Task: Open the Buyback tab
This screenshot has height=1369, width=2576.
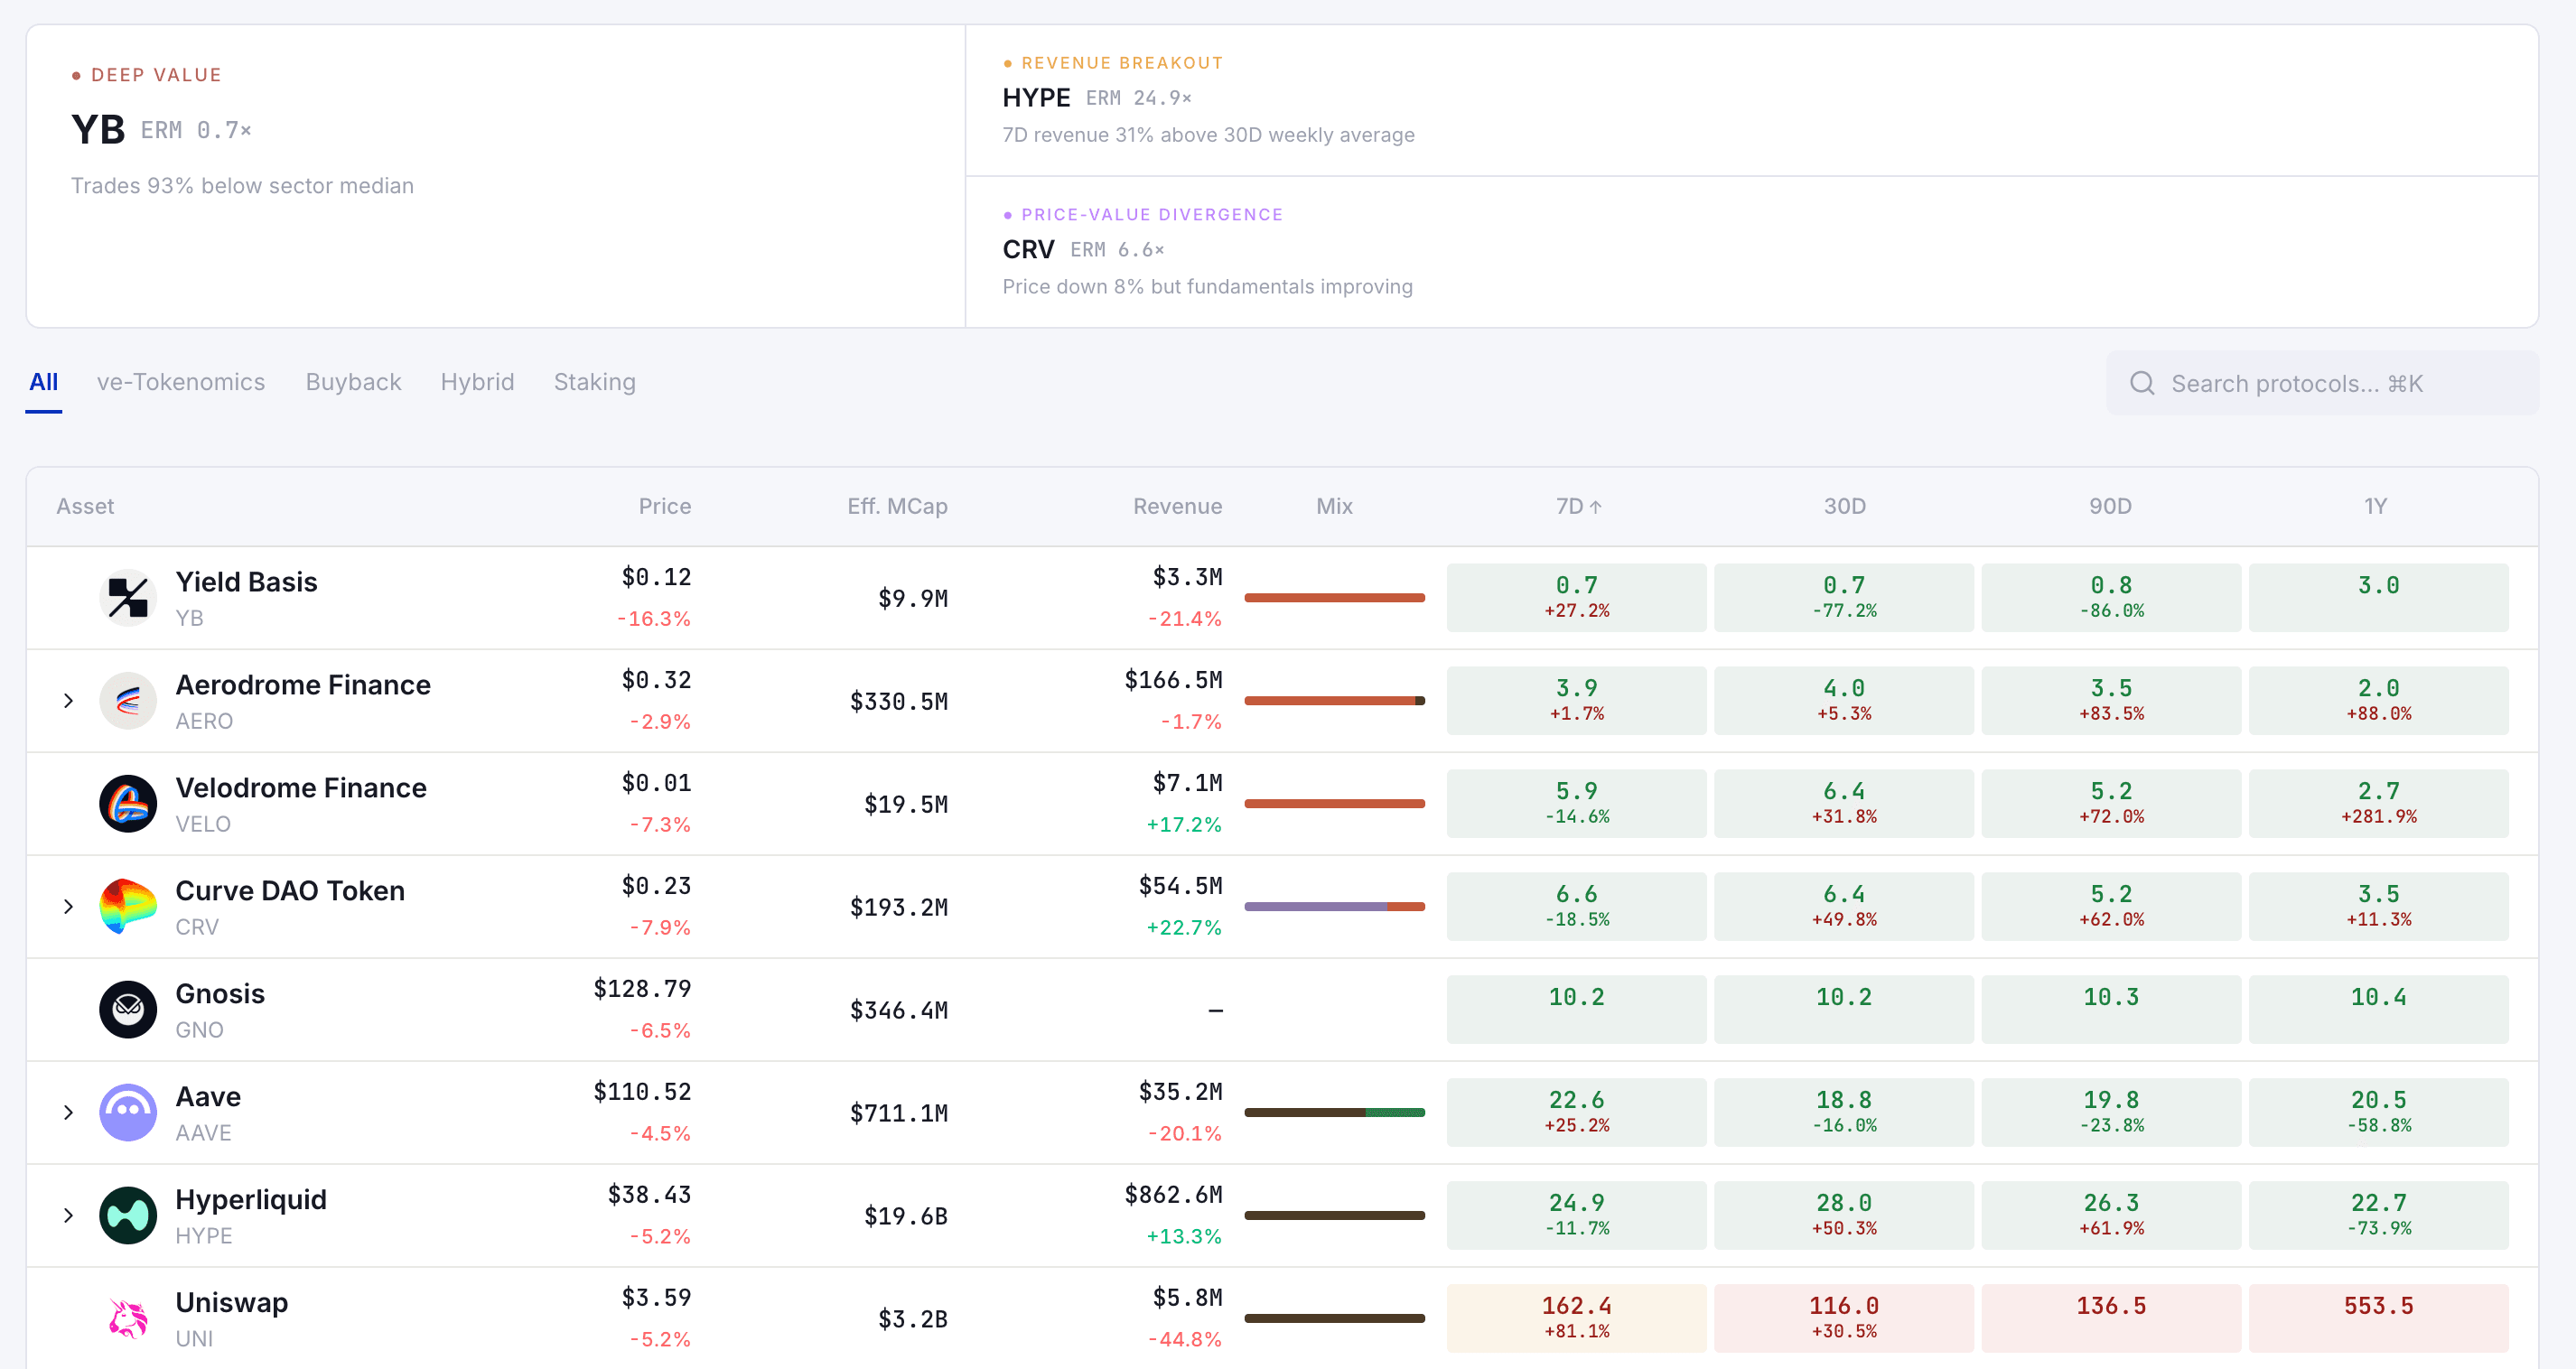Action: point(353,382)
